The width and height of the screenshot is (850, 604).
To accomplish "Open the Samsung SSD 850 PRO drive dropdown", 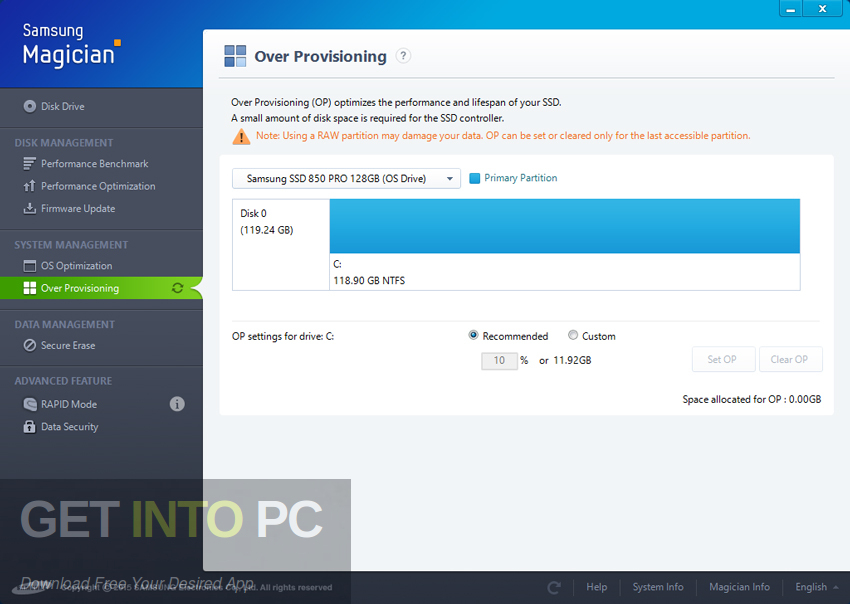I will [x=346, y=178].
